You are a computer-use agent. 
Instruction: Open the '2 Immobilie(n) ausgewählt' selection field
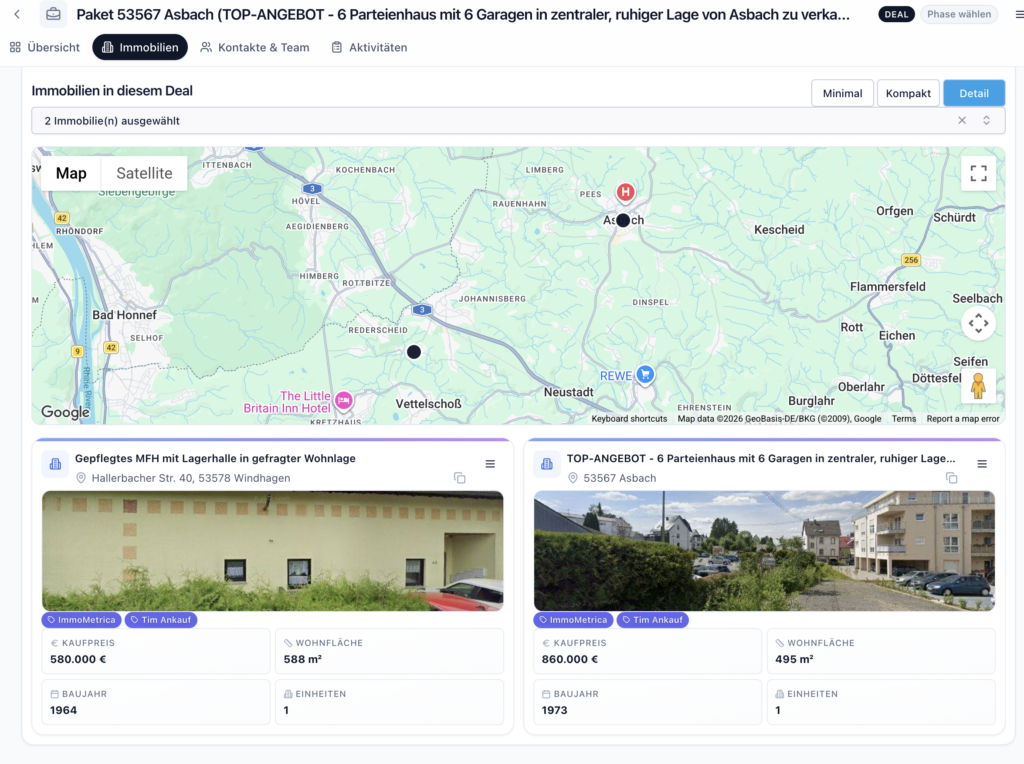(x=518, y=121)
